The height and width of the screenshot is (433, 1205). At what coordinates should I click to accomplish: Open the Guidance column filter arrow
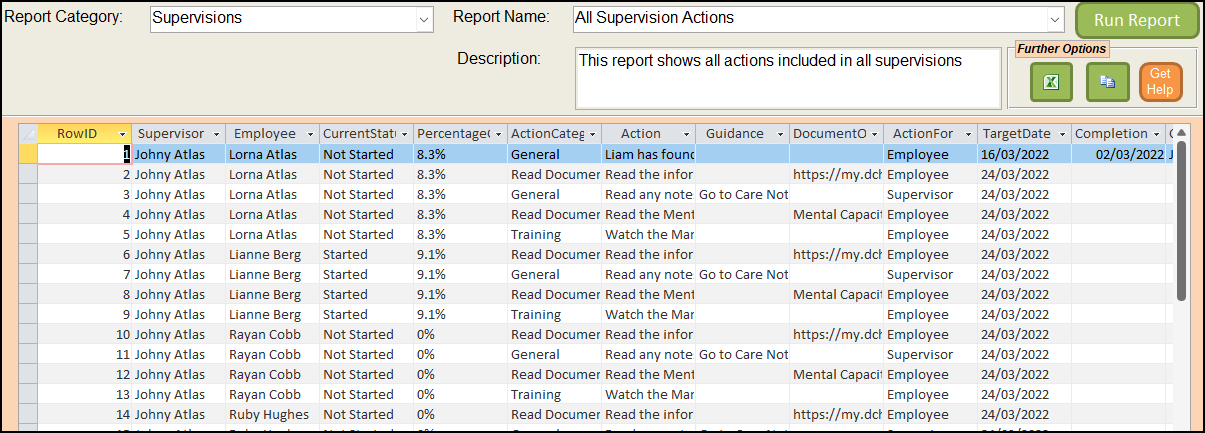[779, 134]
